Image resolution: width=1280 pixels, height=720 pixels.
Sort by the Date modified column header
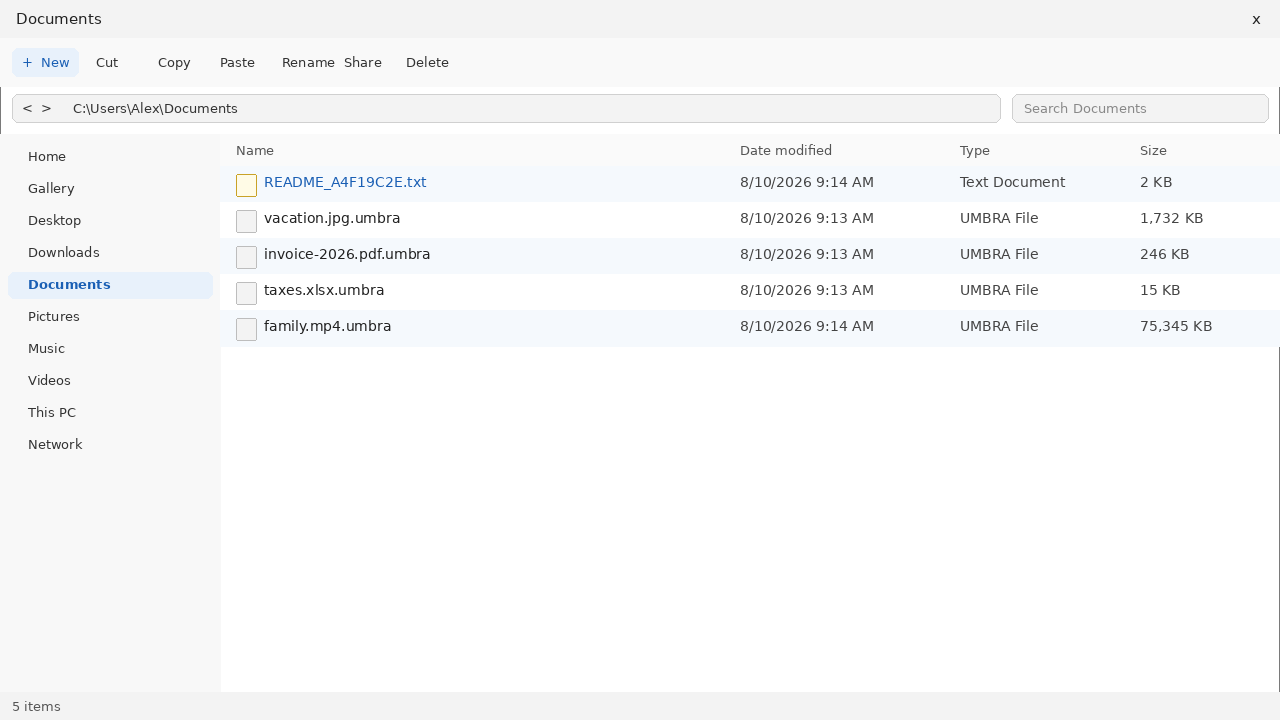[x=786, y=150]
